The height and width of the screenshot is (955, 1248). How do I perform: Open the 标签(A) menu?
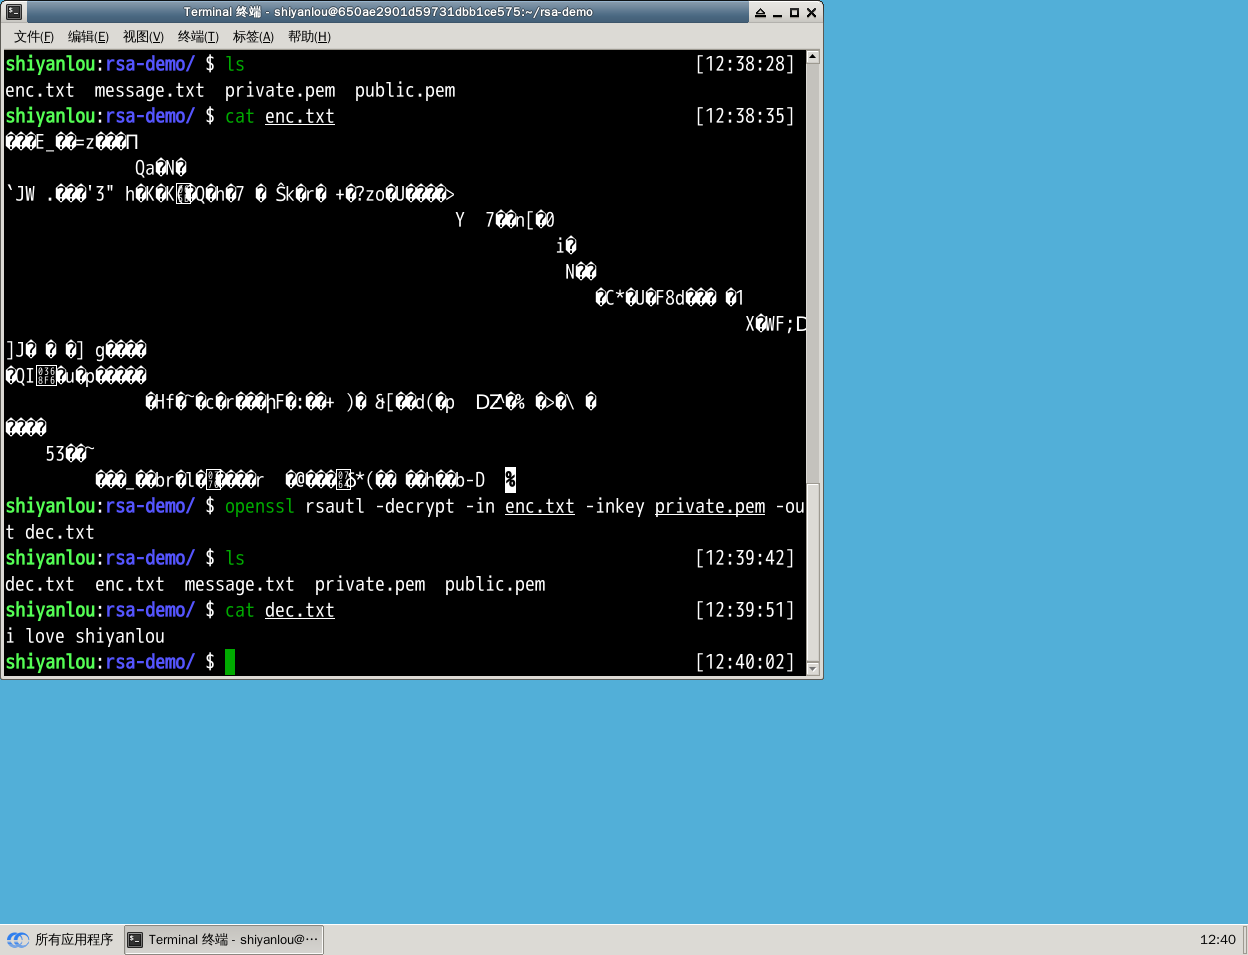pos(253,37)
